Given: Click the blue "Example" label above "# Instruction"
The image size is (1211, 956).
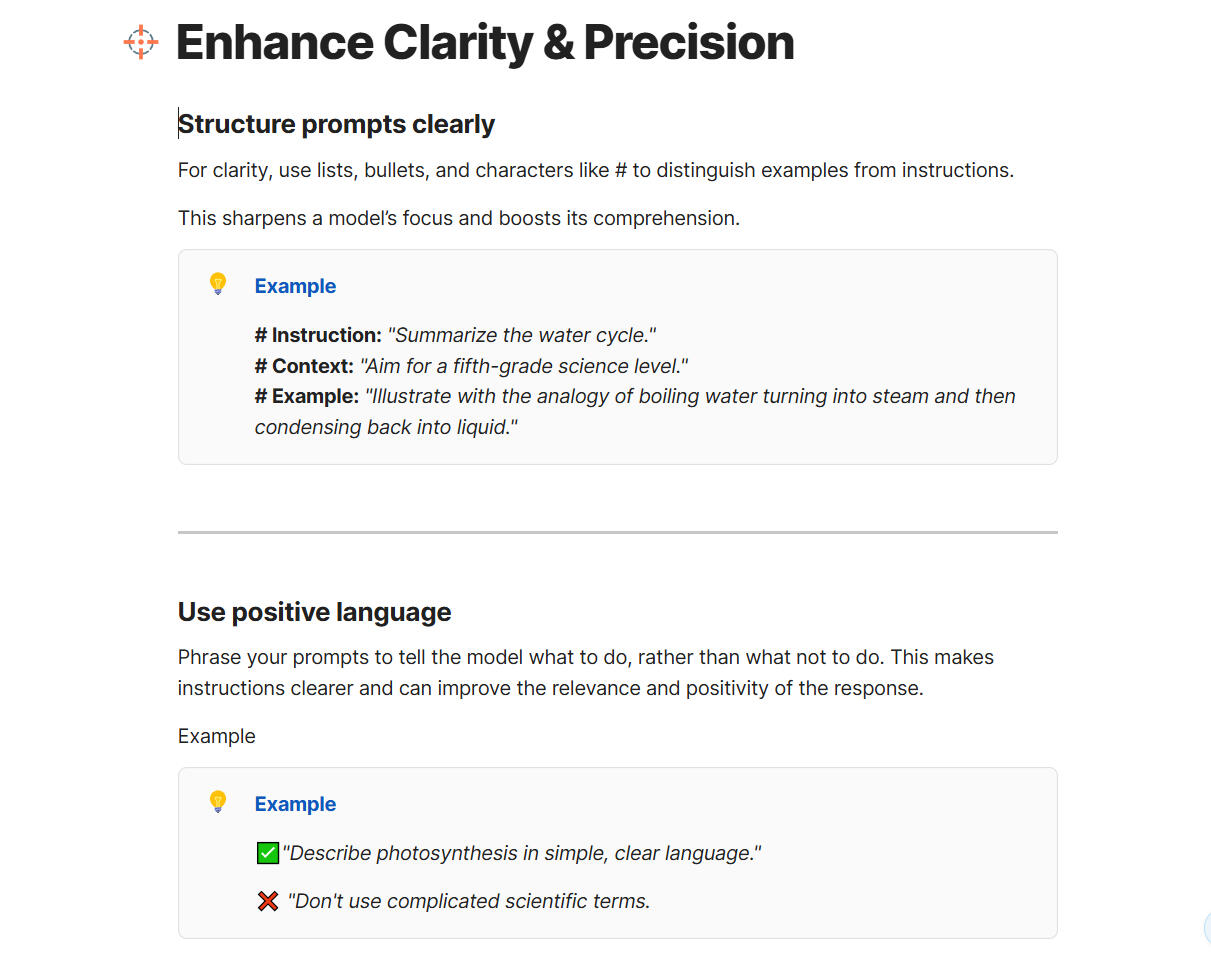Looking at the screenshot, I should click(295, 286).
